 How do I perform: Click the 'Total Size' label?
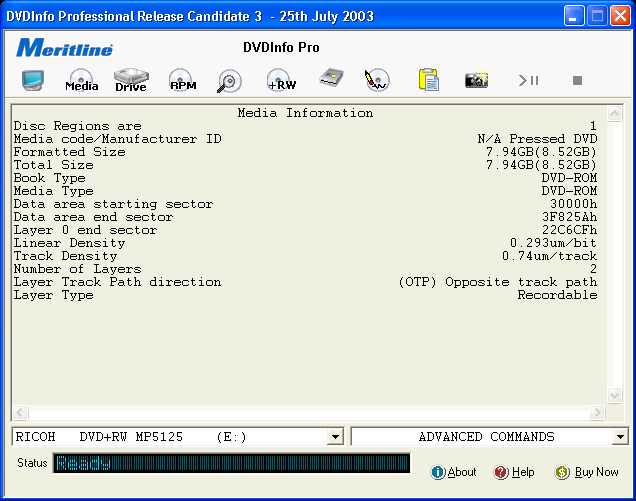coord(53,165)
